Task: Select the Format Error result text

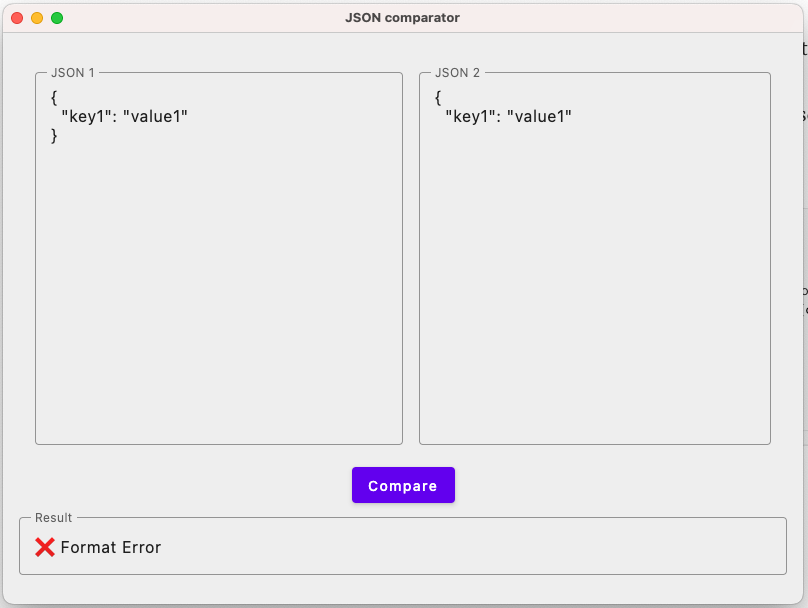Action: click(x=111, y=547)
